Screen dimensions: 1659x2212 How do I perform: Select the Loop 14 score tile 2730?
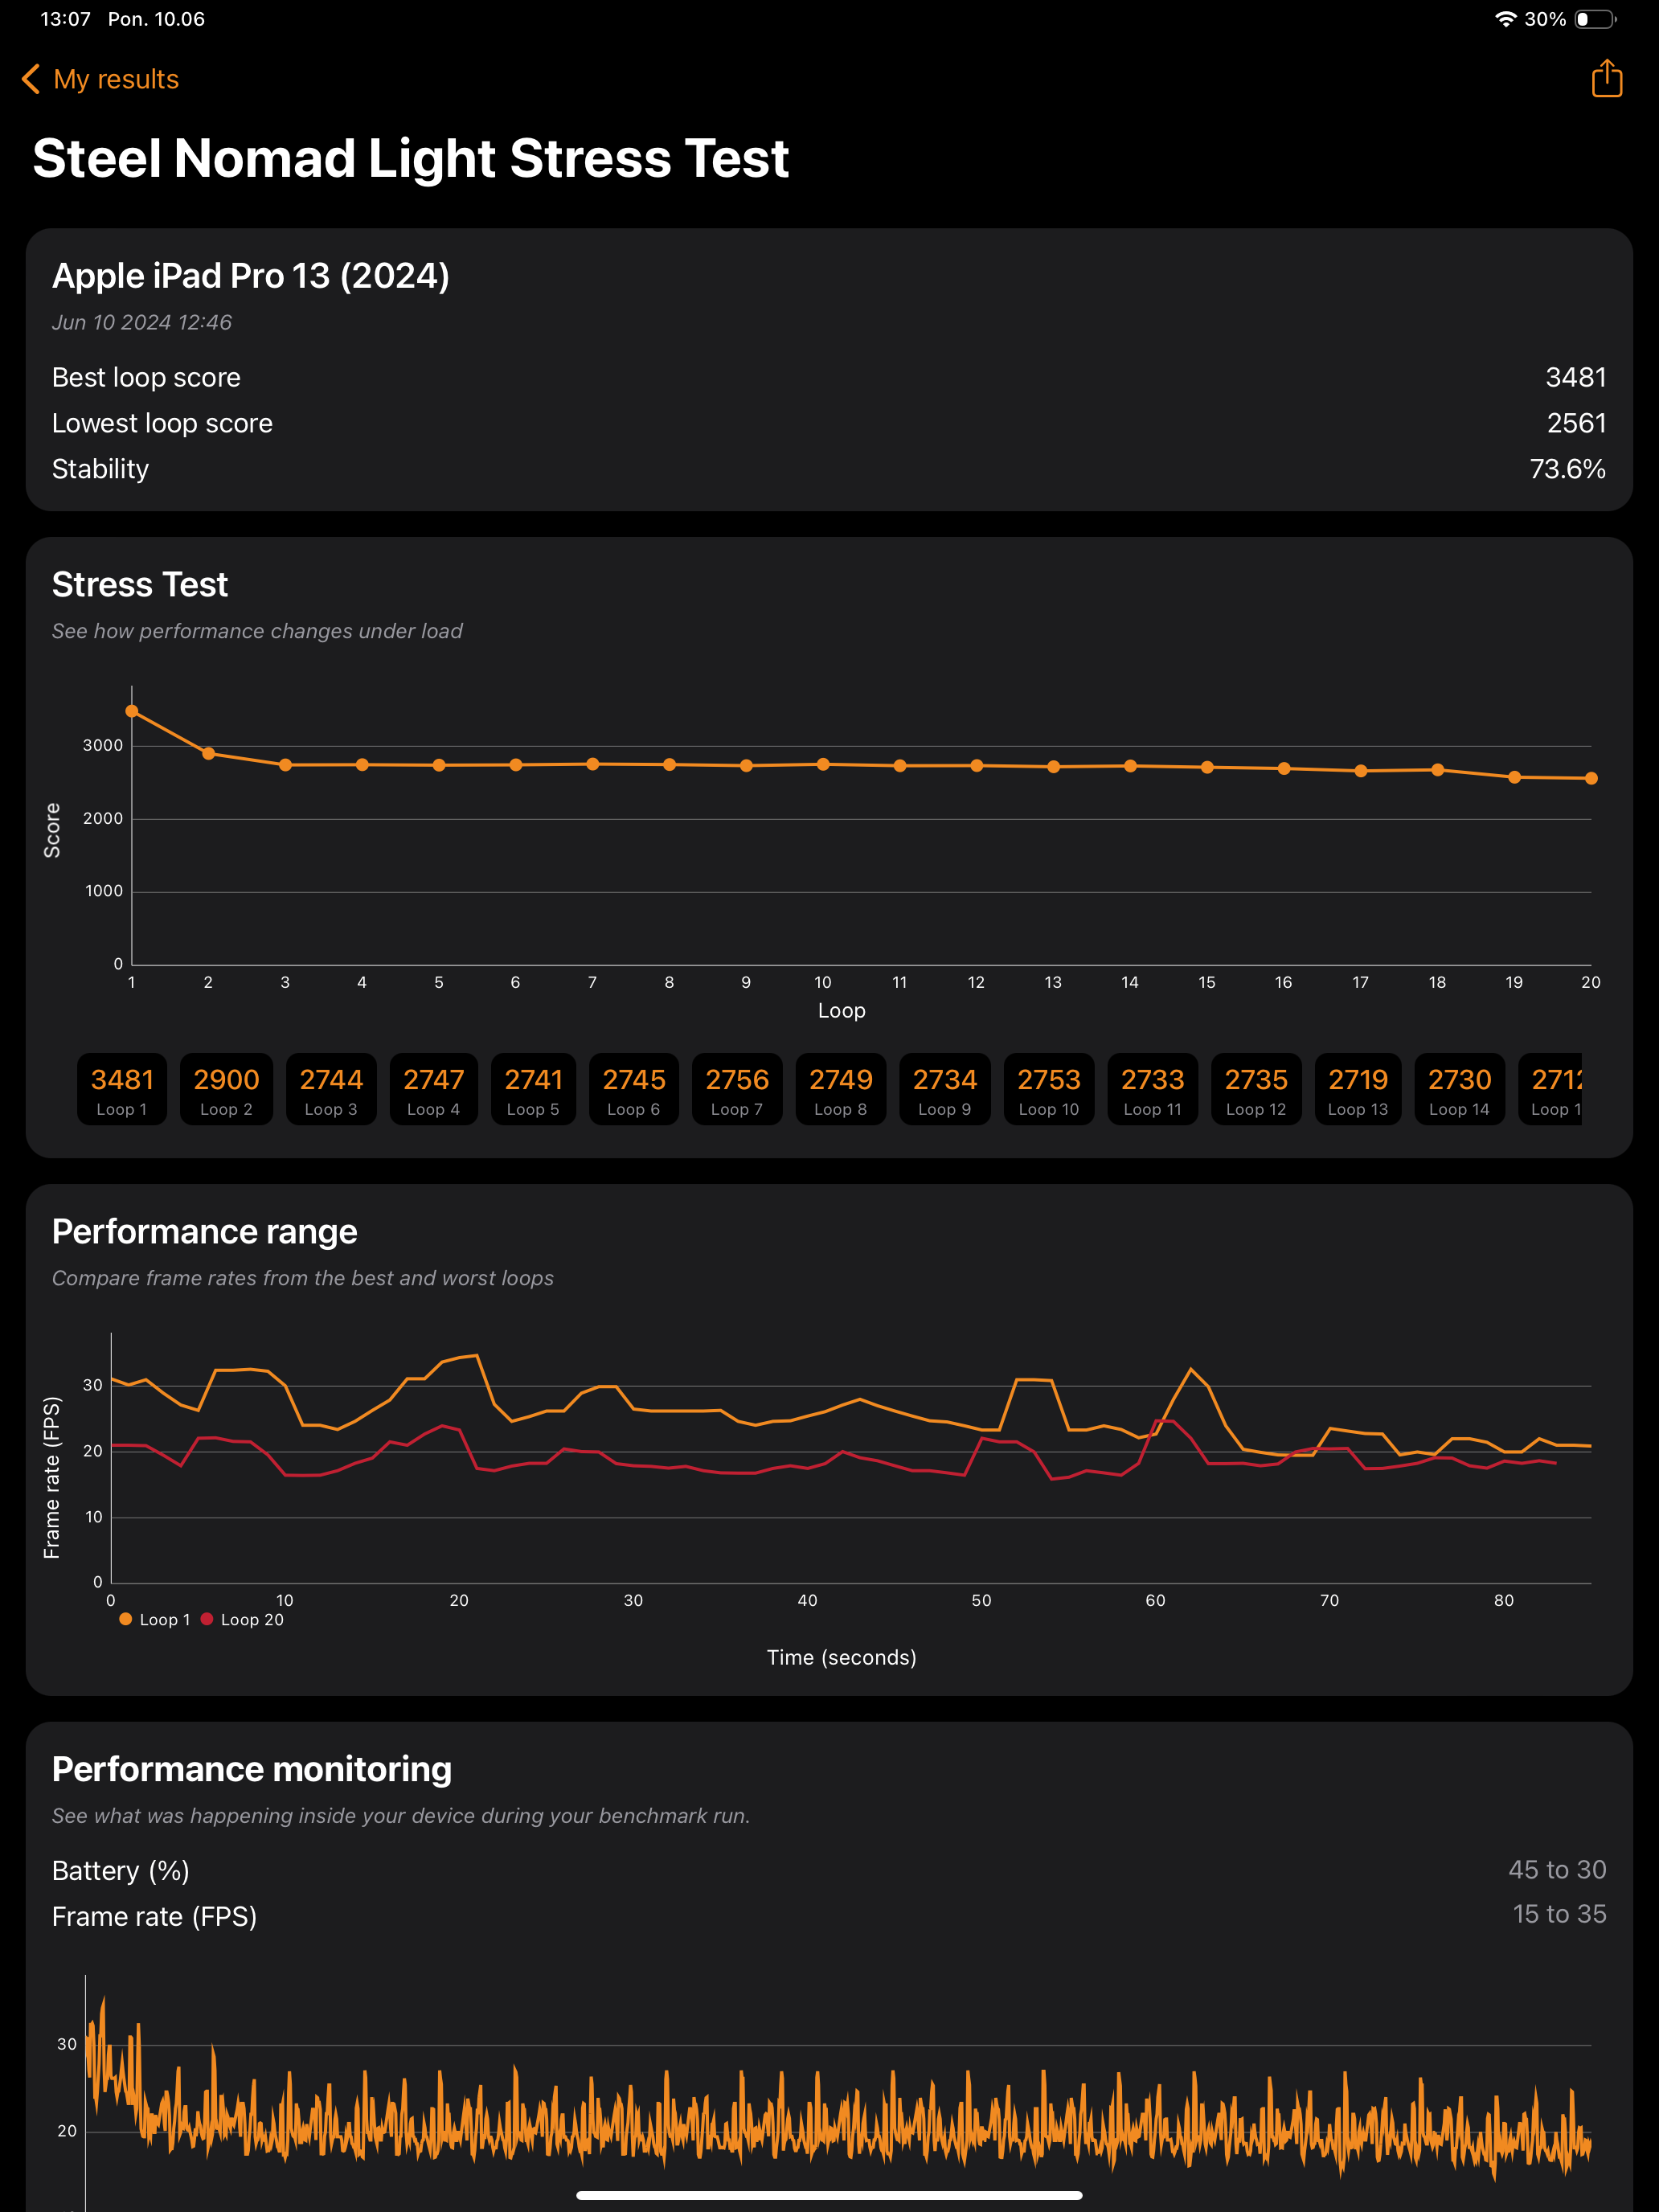coord(1459,1089)
